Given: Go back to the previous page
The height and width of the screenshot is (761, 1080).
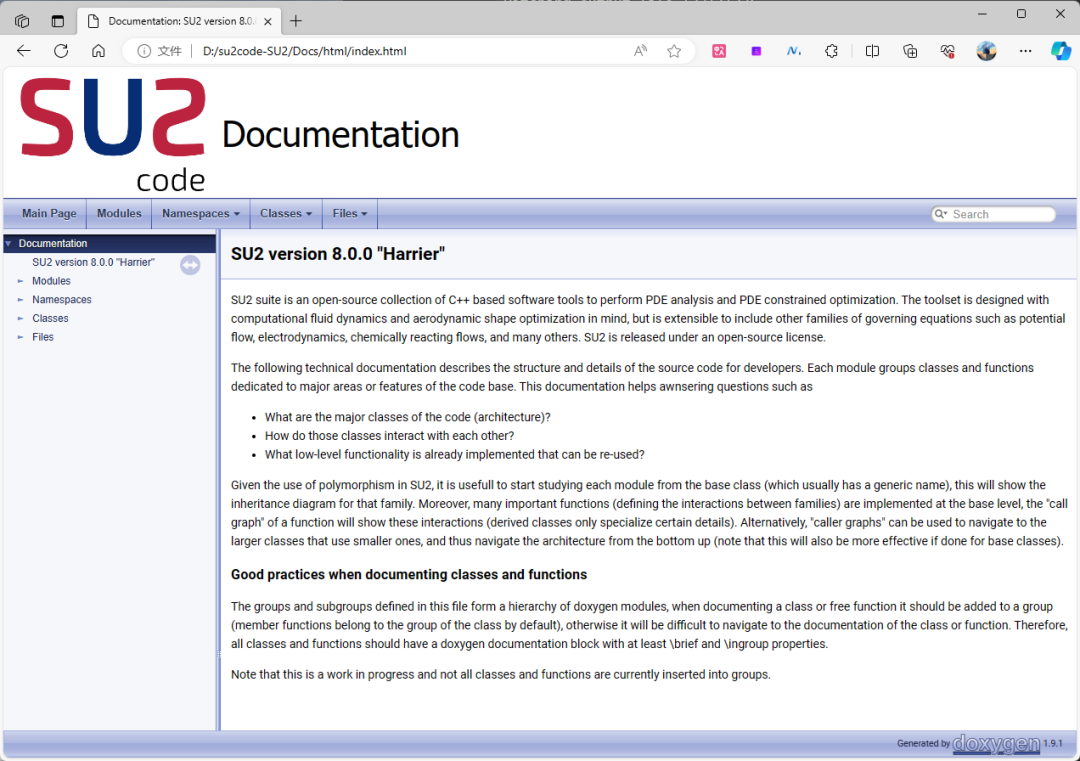Looking at the screenshot, I should 23,51.
